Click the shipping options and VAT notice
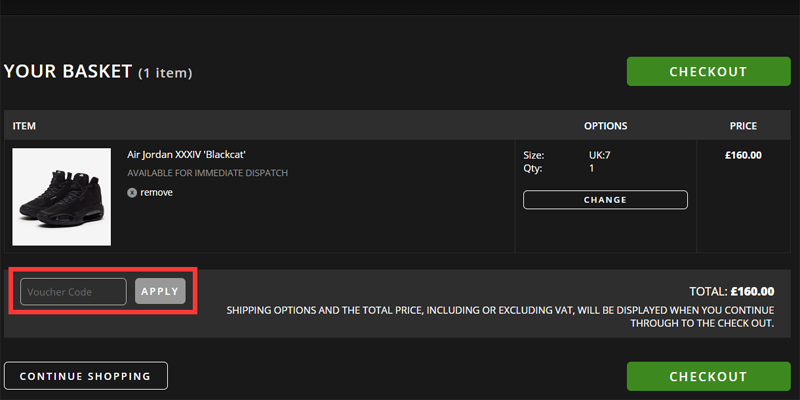 point(500,317)
